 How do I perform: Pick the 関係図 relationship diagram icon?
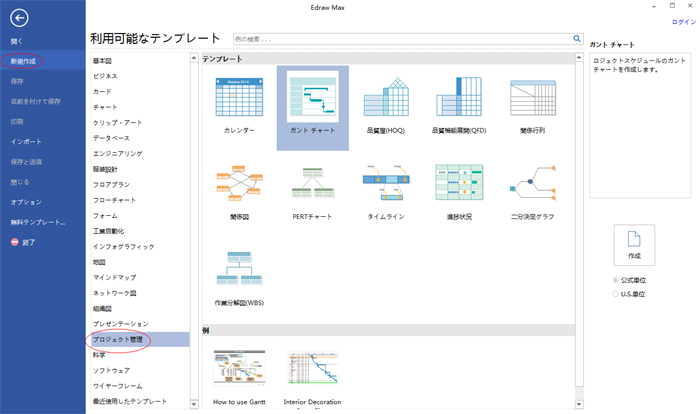pos(239,182)
